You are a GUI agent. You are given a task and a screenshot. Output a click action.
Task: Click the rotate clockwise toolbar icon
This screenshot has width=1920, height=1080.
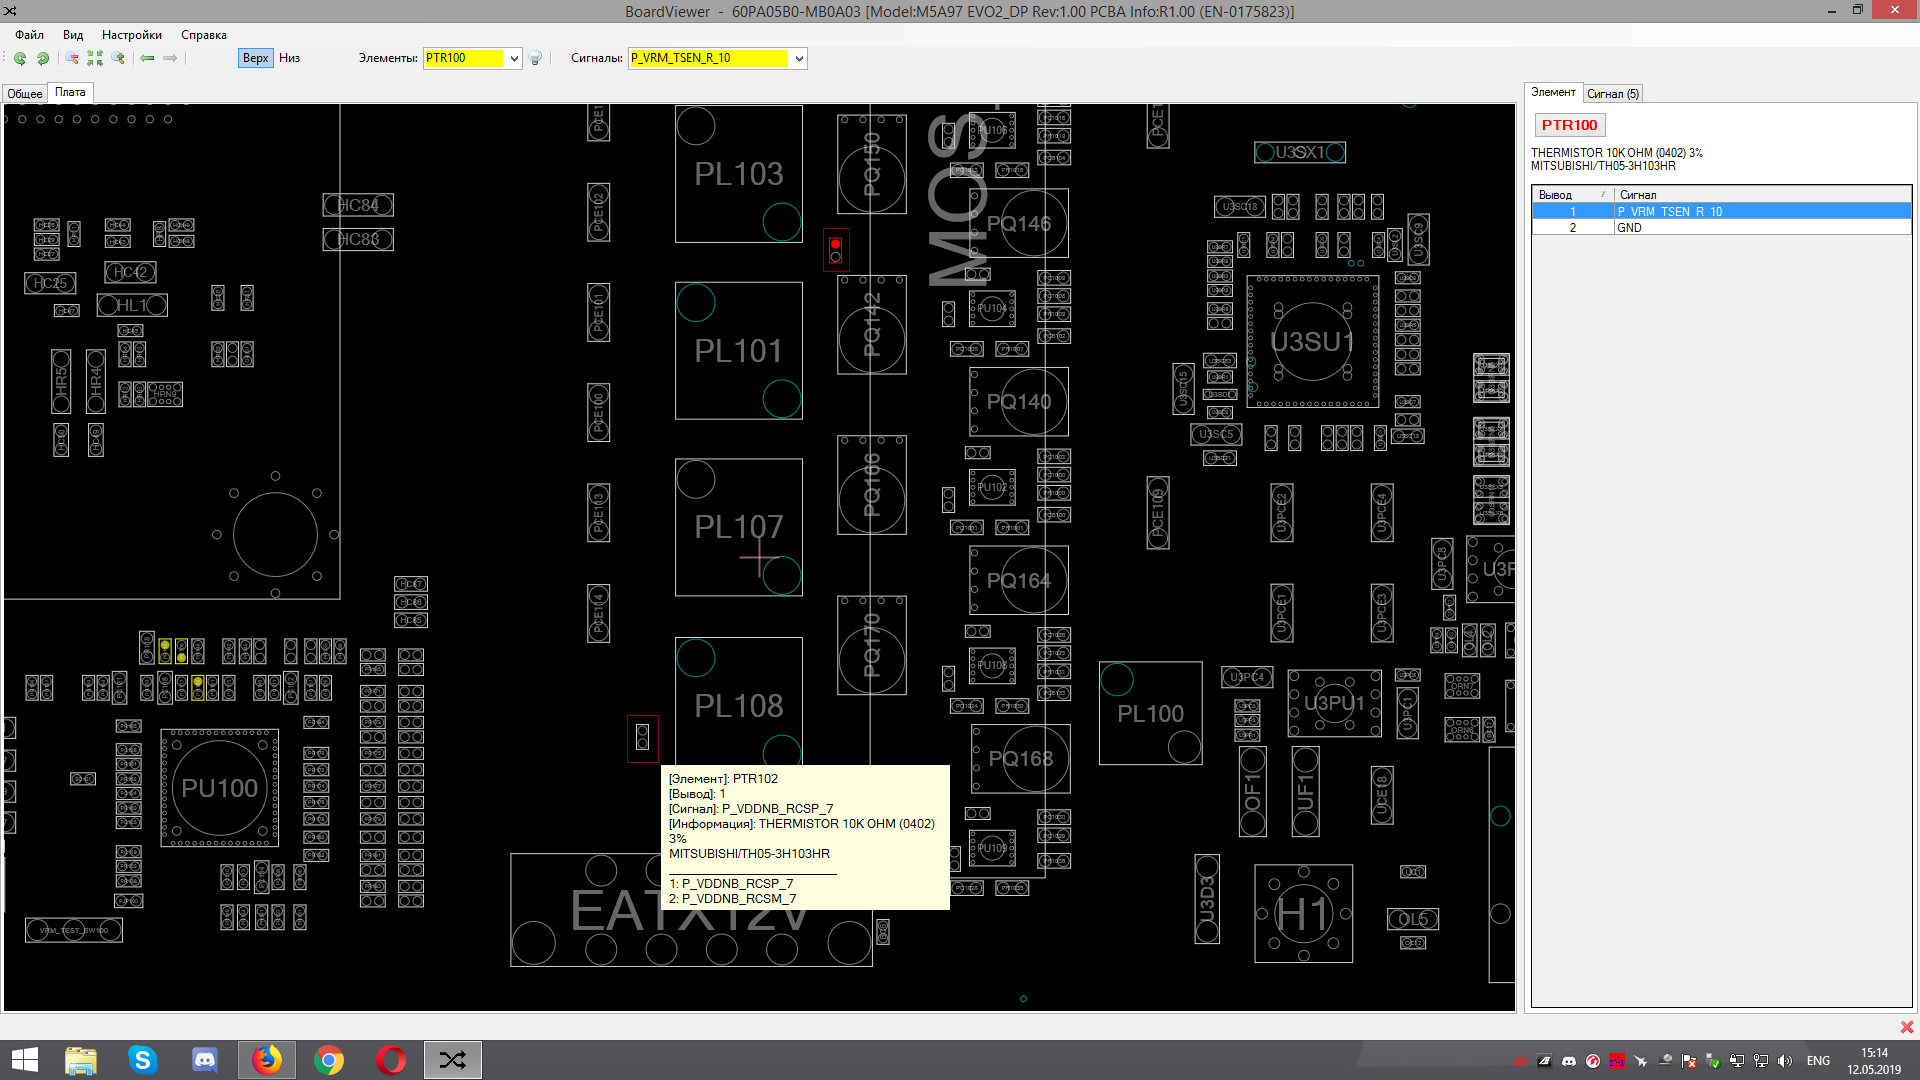43,58
